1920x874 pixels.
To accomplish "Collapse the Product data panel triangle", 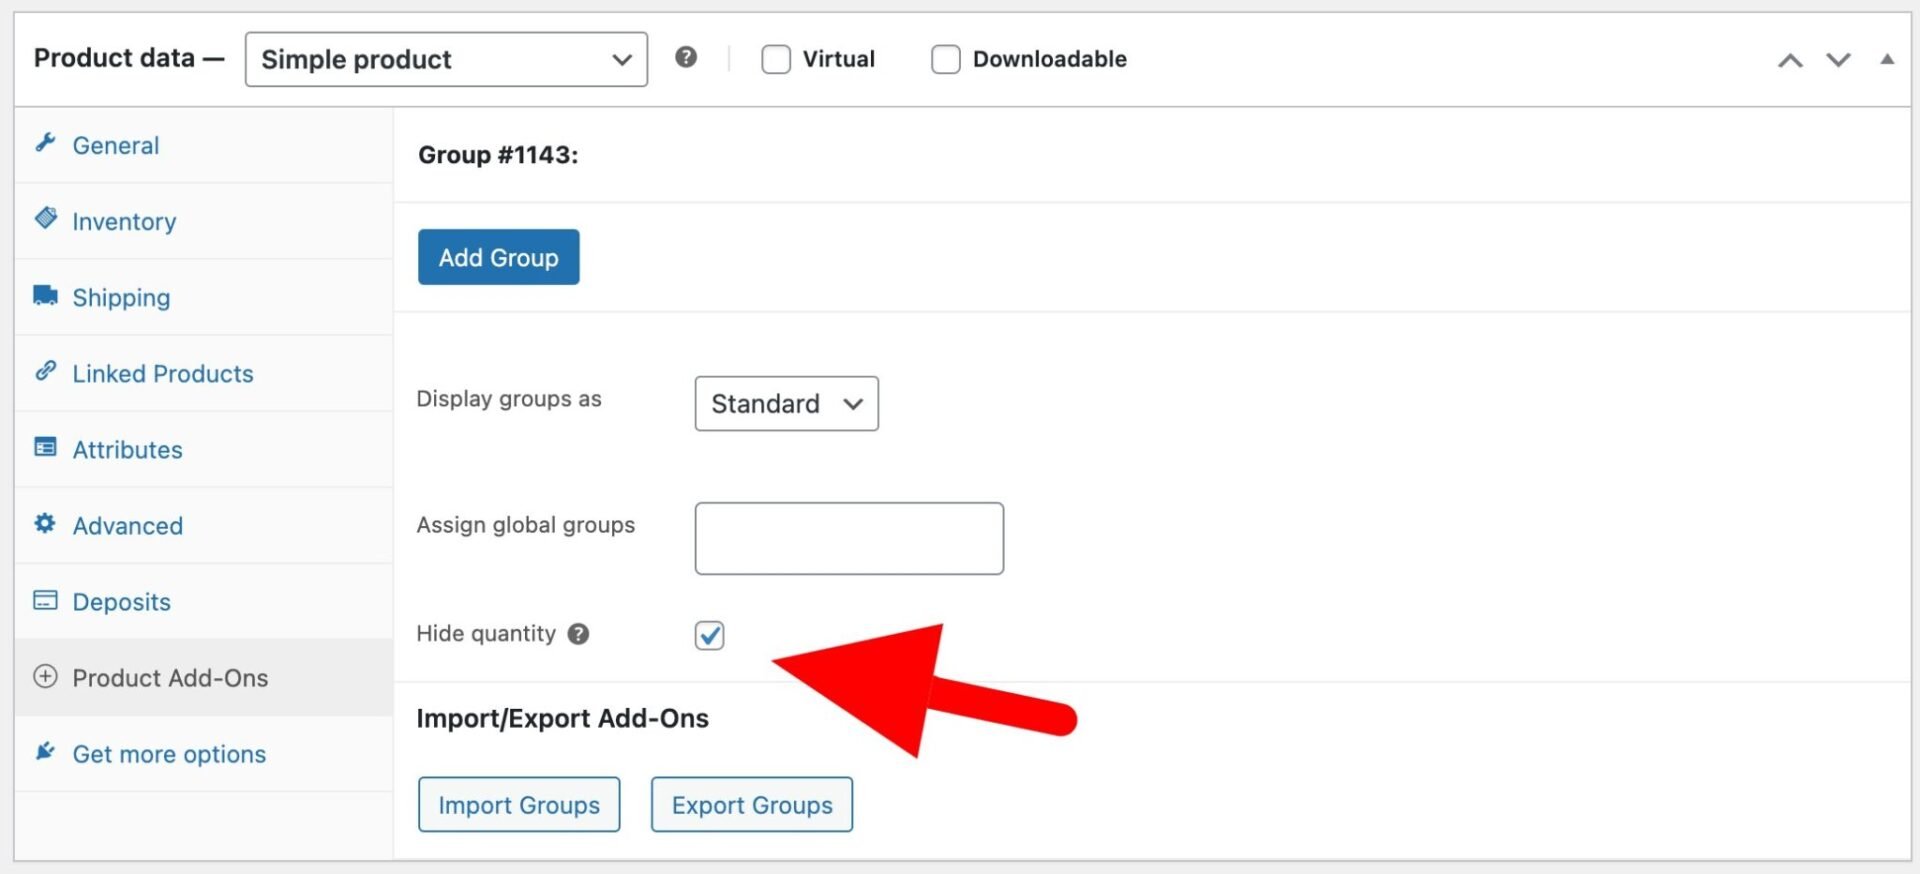I will 1886,60.
